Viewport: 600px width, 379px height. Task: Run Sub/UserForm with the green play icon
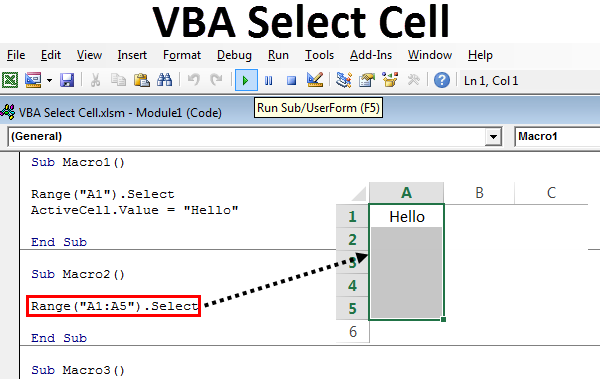[x=246, y=80]
